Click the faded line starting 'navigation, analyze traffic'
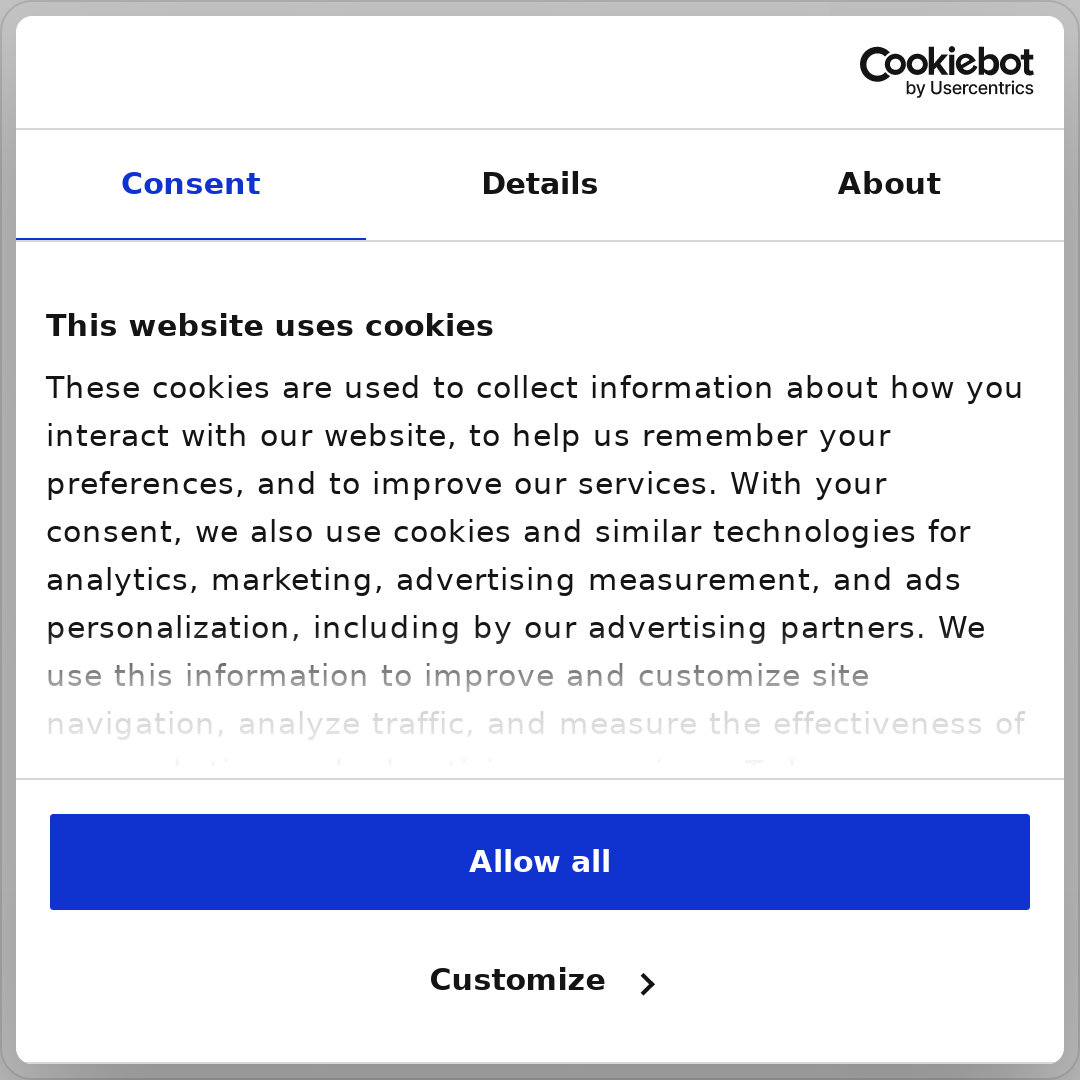This screenshot has height=1080, width=1080. tap(536, 725)
